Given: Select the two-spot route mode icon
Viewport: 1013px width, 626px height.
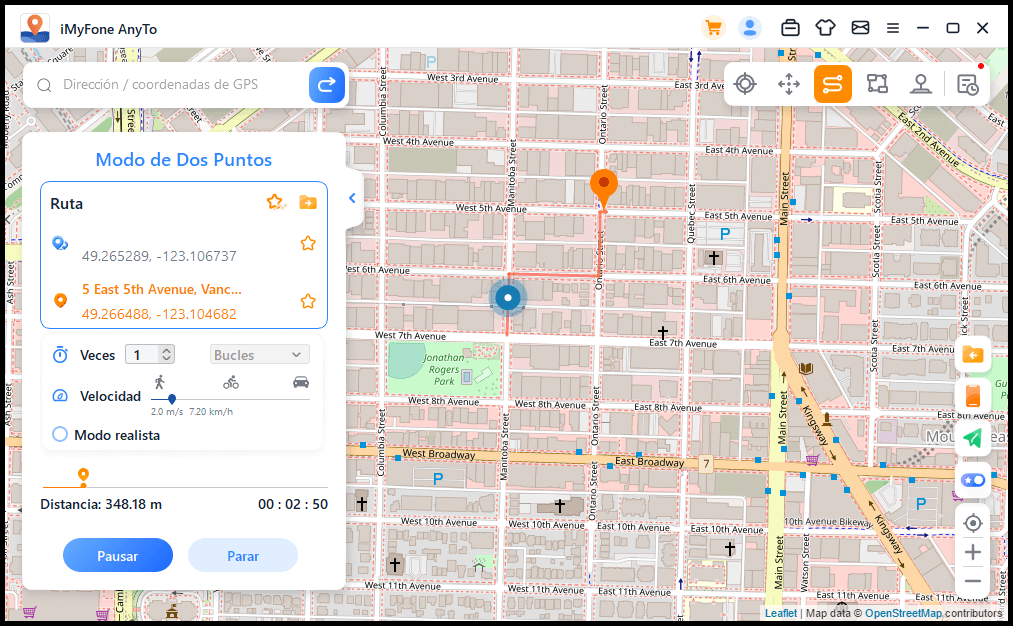Looking at the screenshot, I should [832, 84].
